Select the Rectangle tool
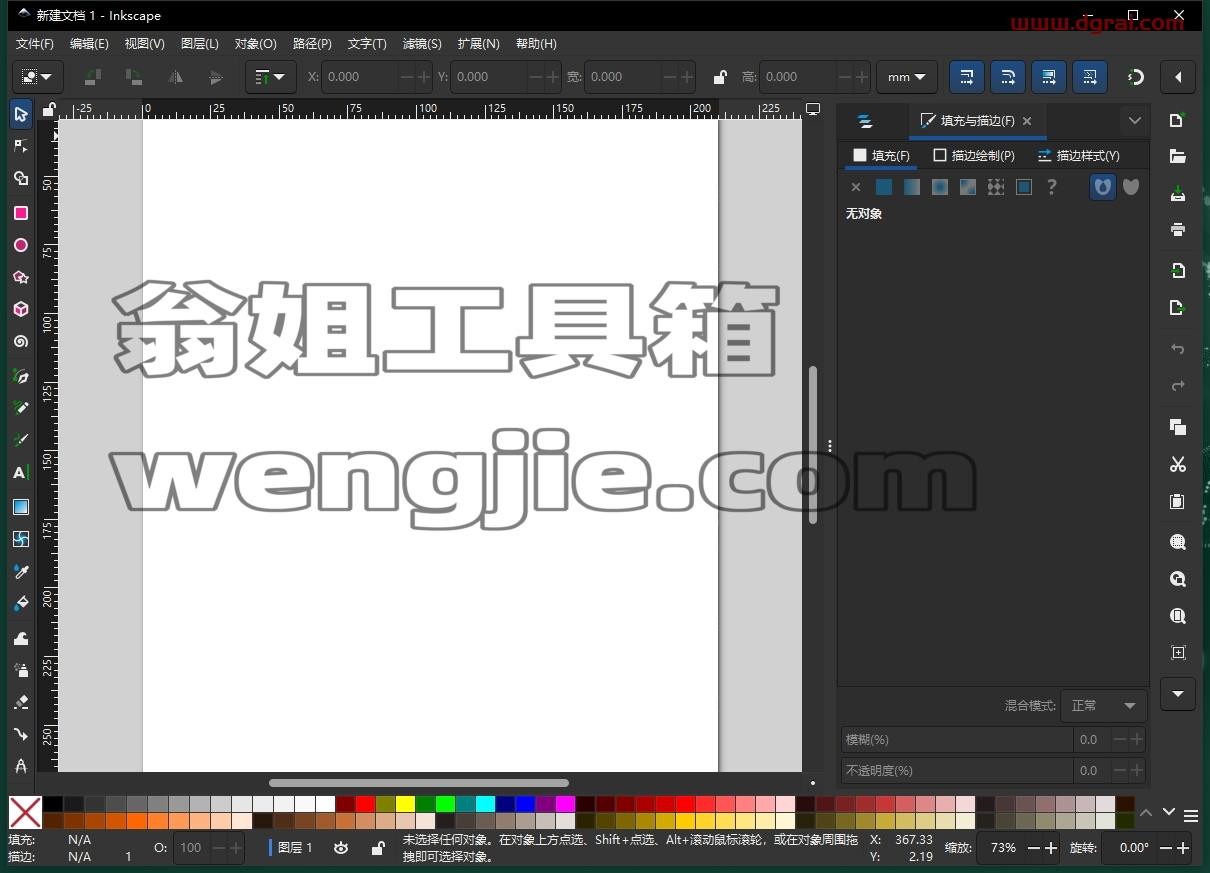The image size is (1210, 873). click(20, 213)
